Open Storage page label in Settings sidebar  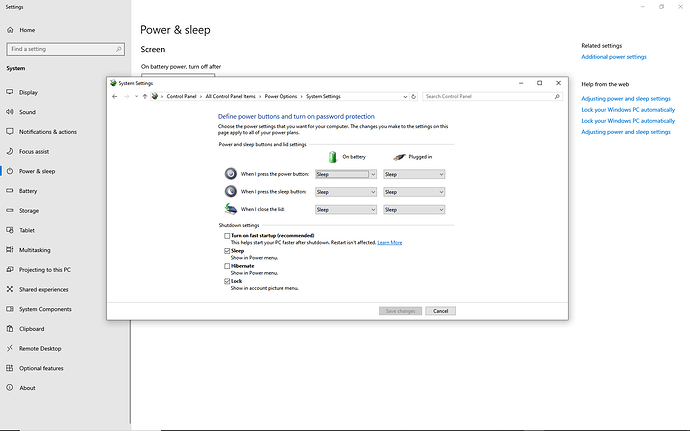pos(29,211)
